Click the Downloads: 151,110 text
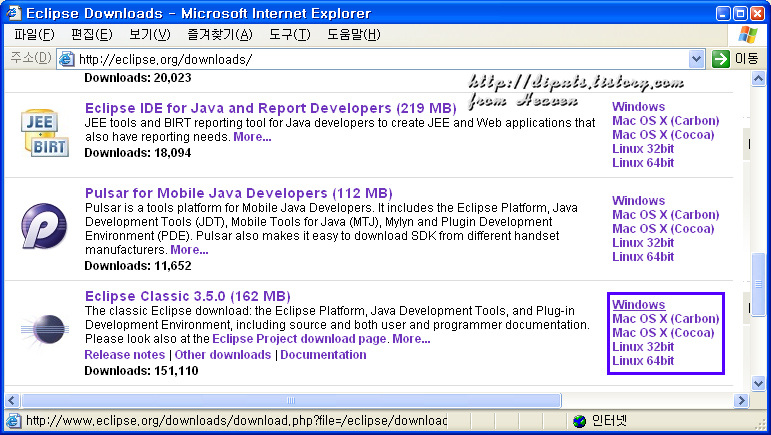The width and height of the screenshot is (771, 435). (142, 371)
